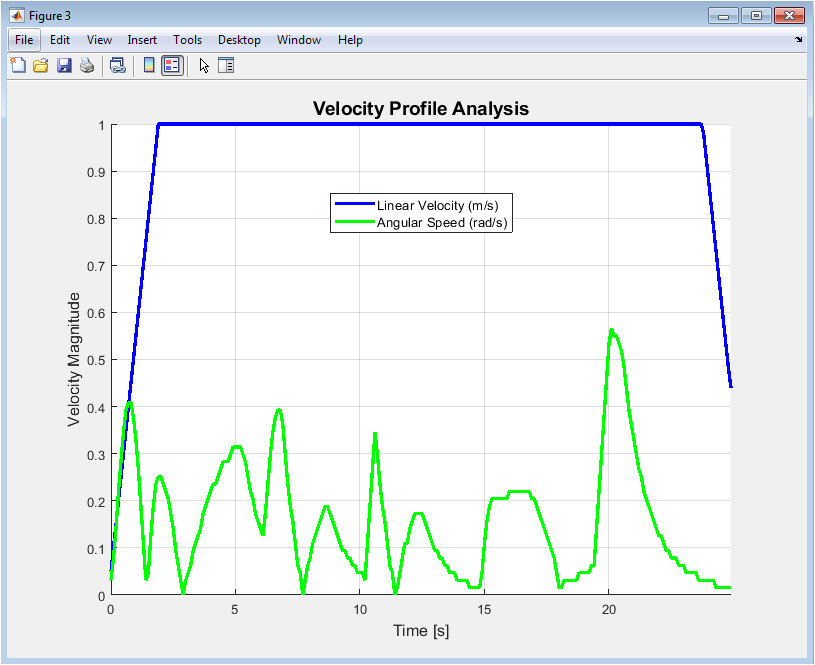Open a file using the folder icon

tap(41, 66)
